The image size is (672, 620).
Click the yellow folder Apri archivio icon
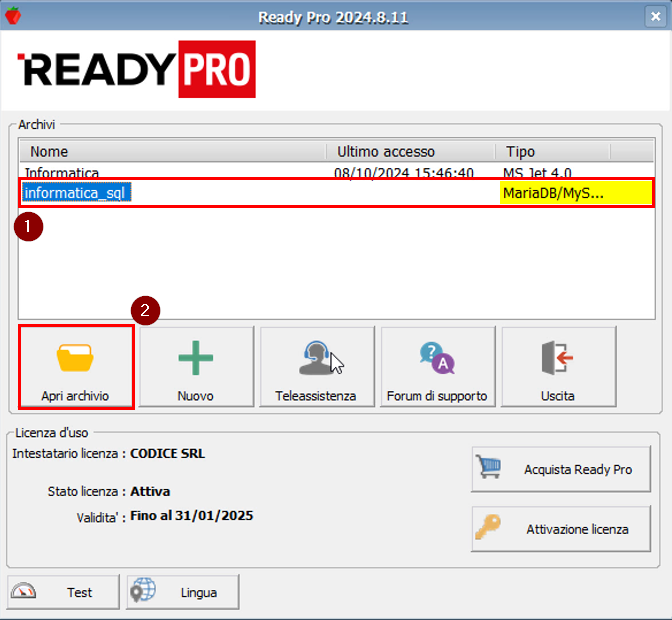[x=75, y=357]
